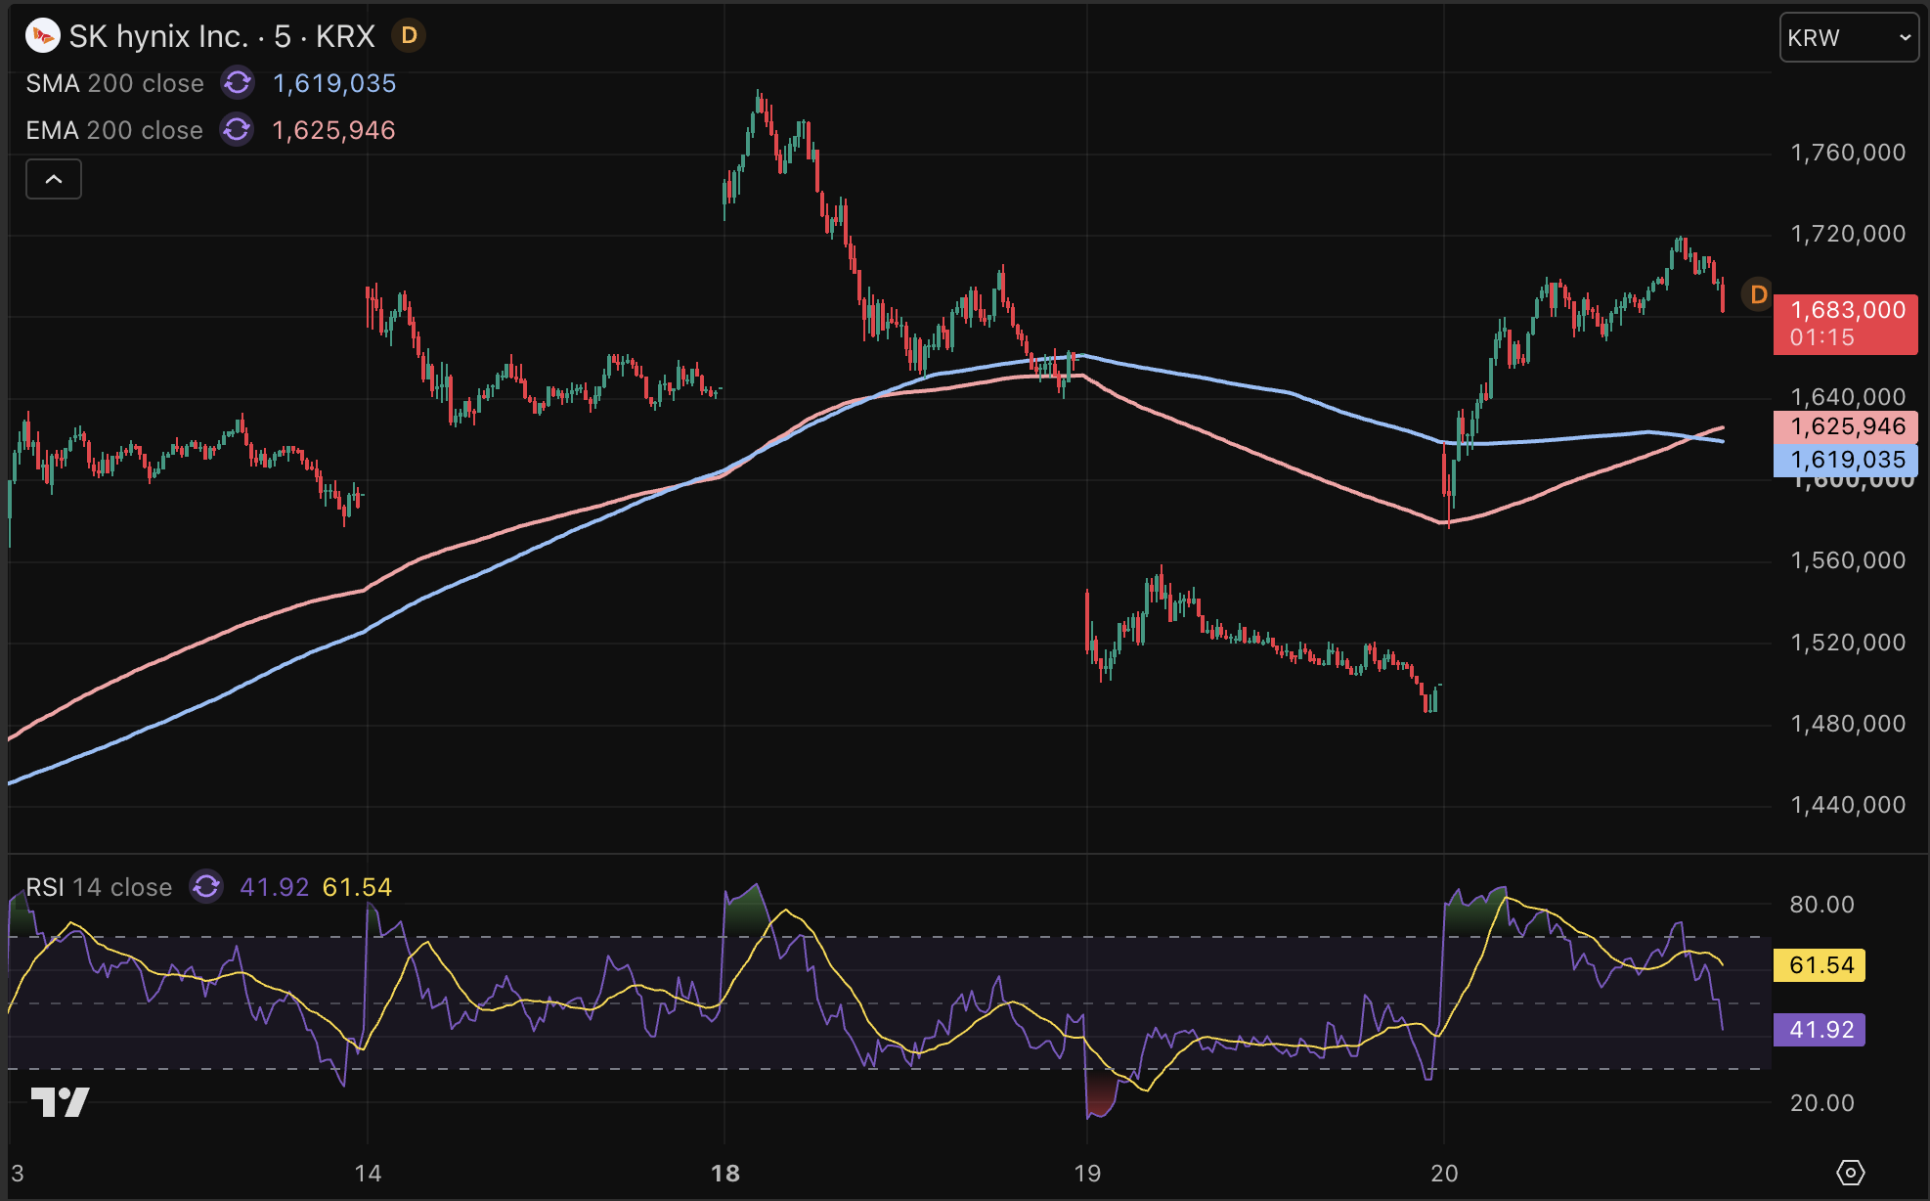The width and height of the screenshot is (1930, 1201).
Task: Click the 1,760,000 price axis label
Action: [1848, 153]
